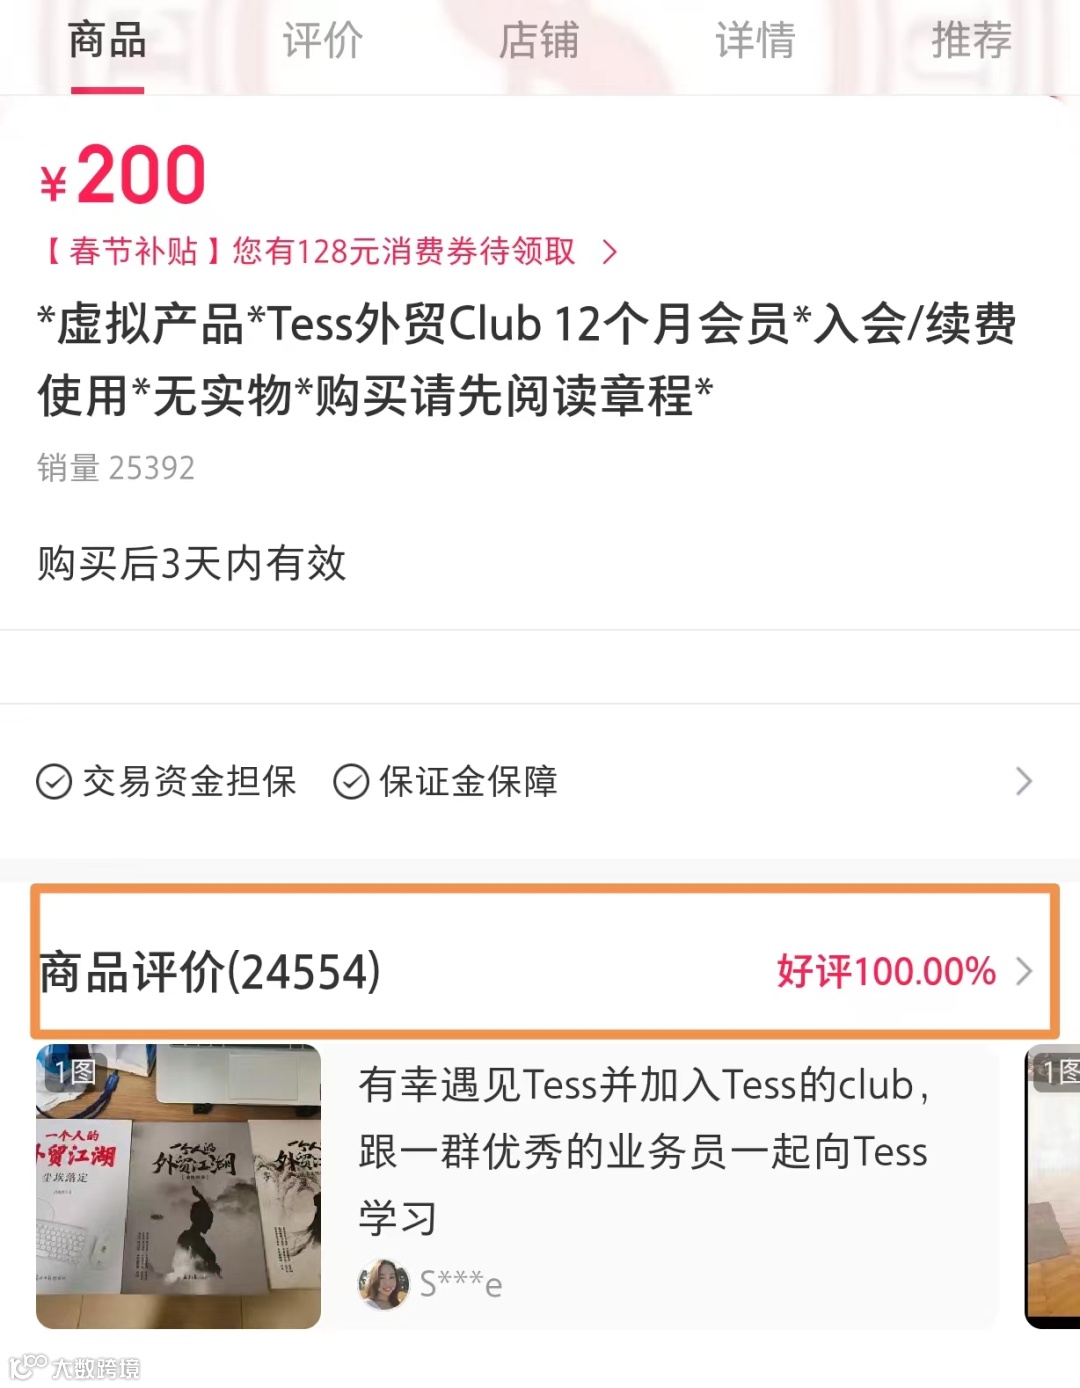Open the review photo of books

click(x=178, y=1186)
